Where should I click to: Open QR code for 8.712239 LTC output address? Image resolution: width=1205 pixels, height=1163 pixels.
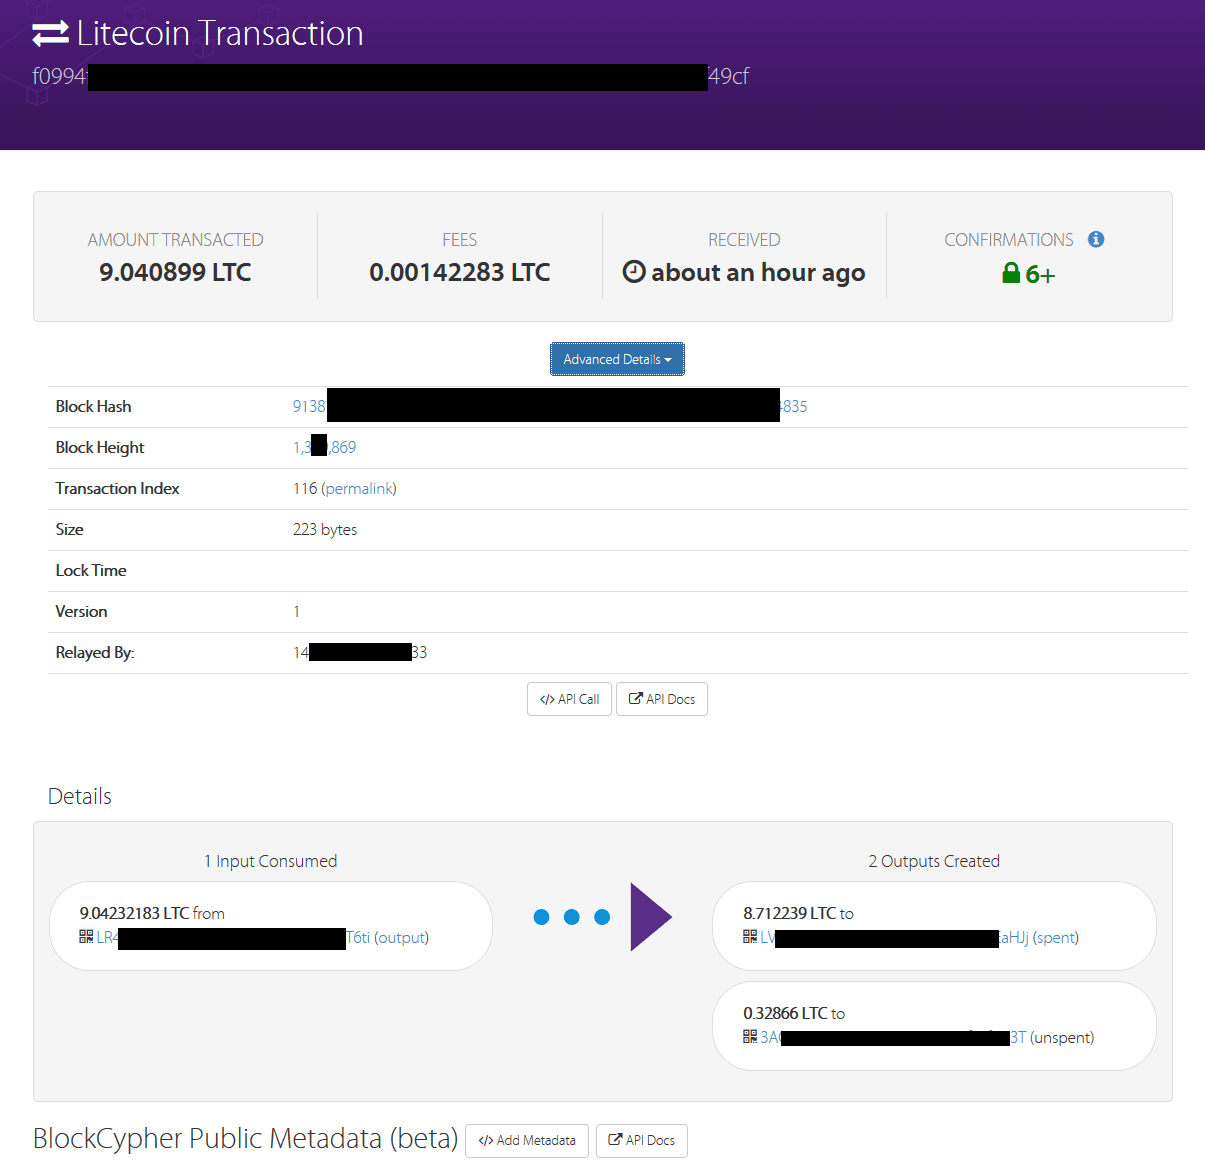click(x=750, y=937)
